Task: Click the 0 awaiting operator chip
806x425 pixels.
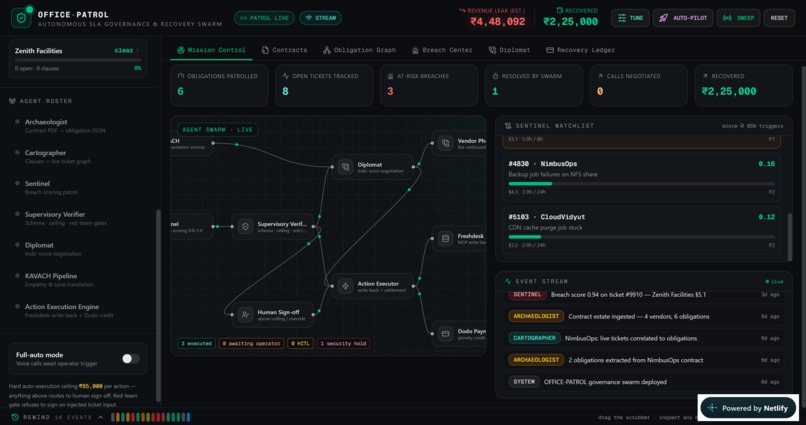Action: point(251,343)
